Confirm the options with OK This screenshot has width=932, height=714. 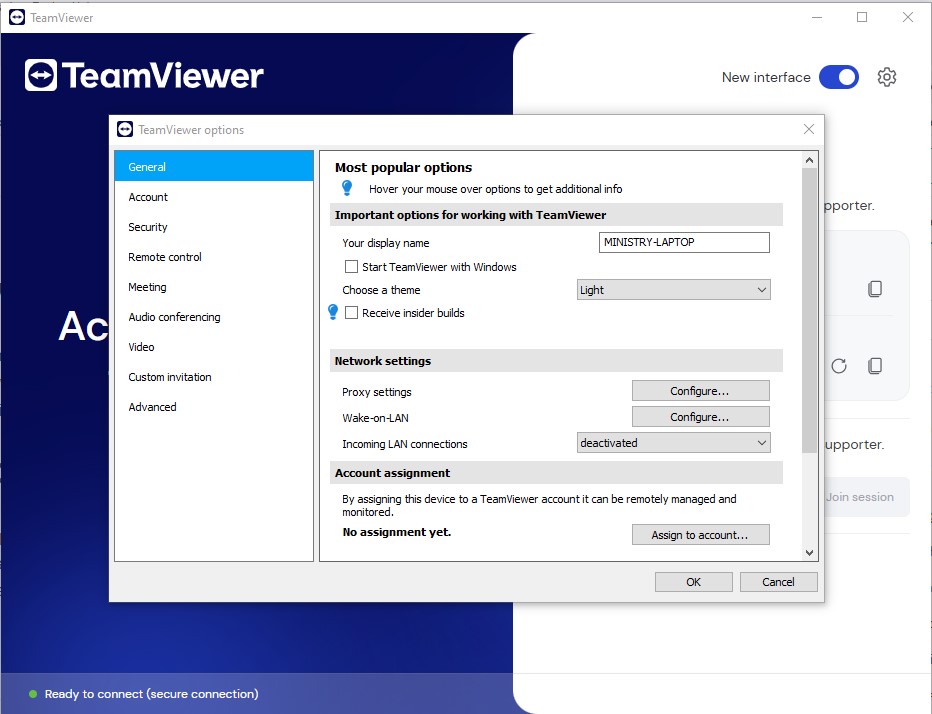693,582
